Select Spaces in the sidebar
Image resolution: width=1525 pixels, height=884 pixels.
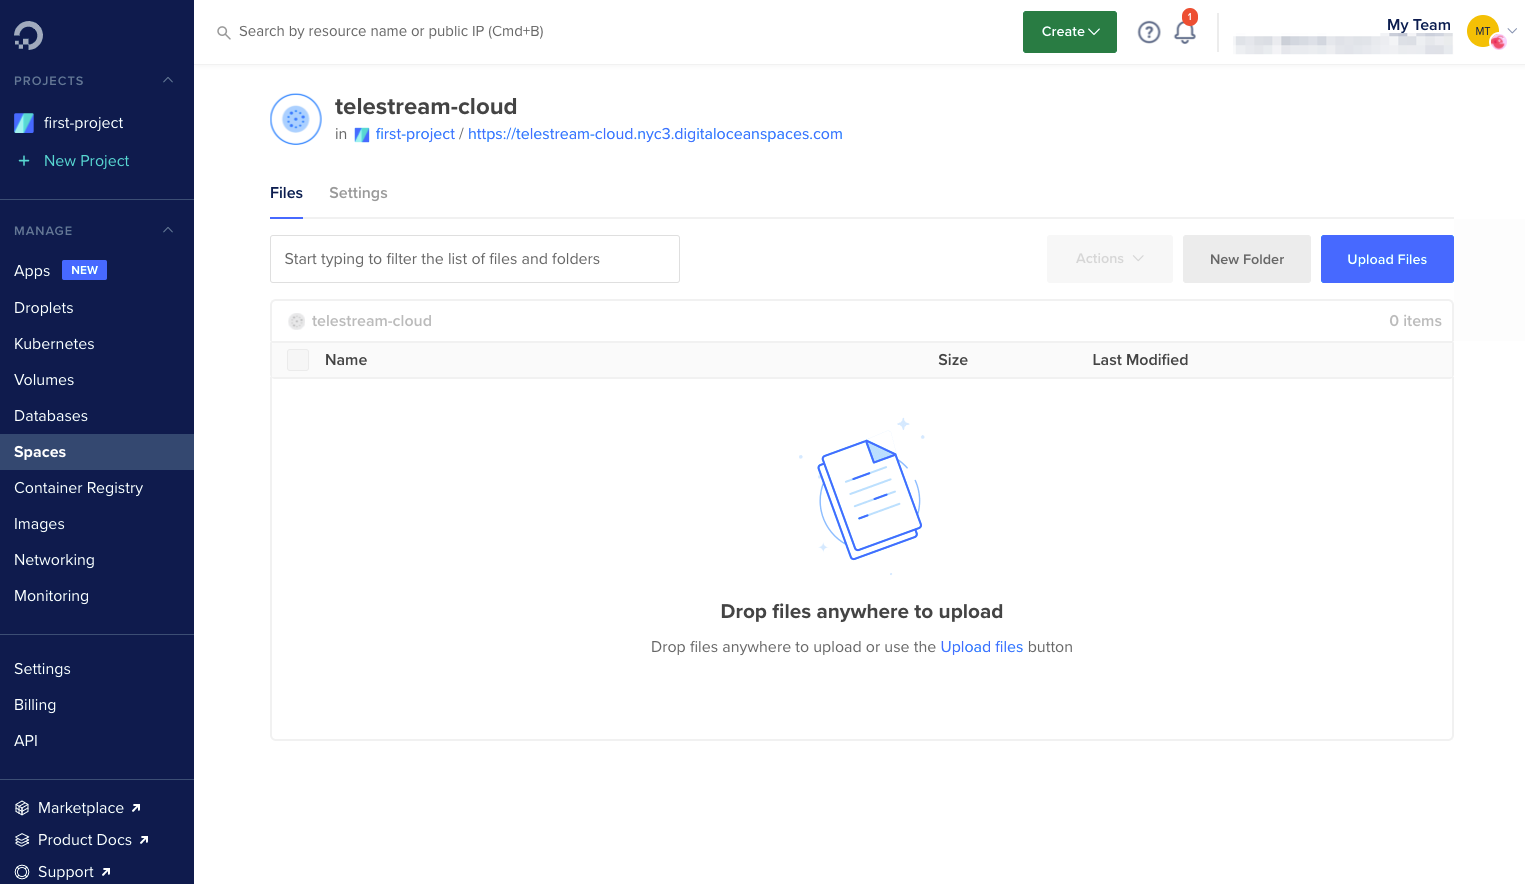[x=97, y=452]
